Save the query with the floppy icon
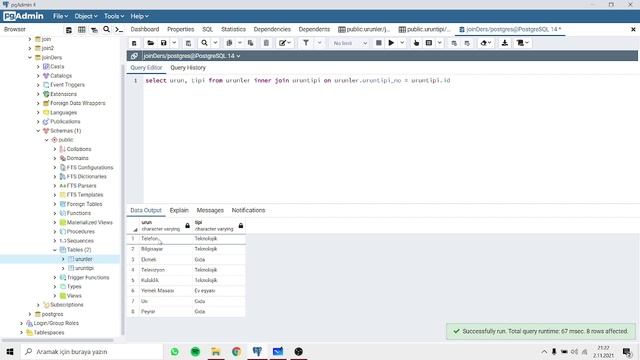 click(164, 43)
